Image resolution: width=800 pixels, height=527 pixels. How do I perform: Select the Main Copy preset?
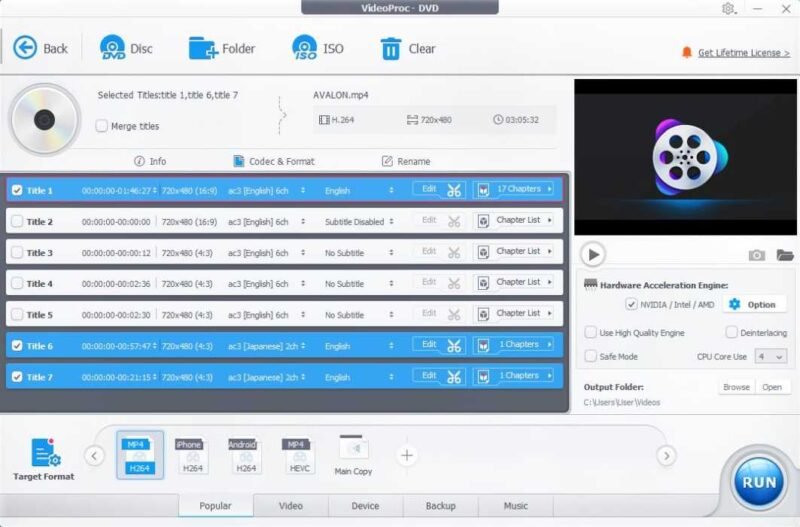pyautogui.click(x=353, y=455)
